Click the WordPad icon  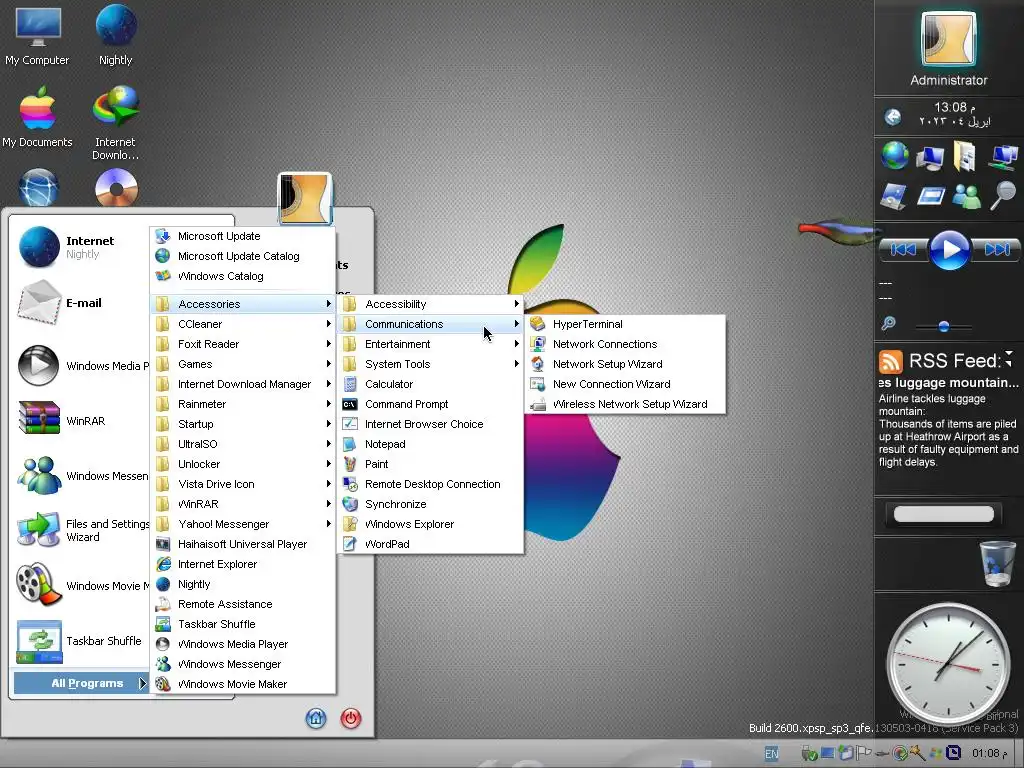(x=350, y=544)
